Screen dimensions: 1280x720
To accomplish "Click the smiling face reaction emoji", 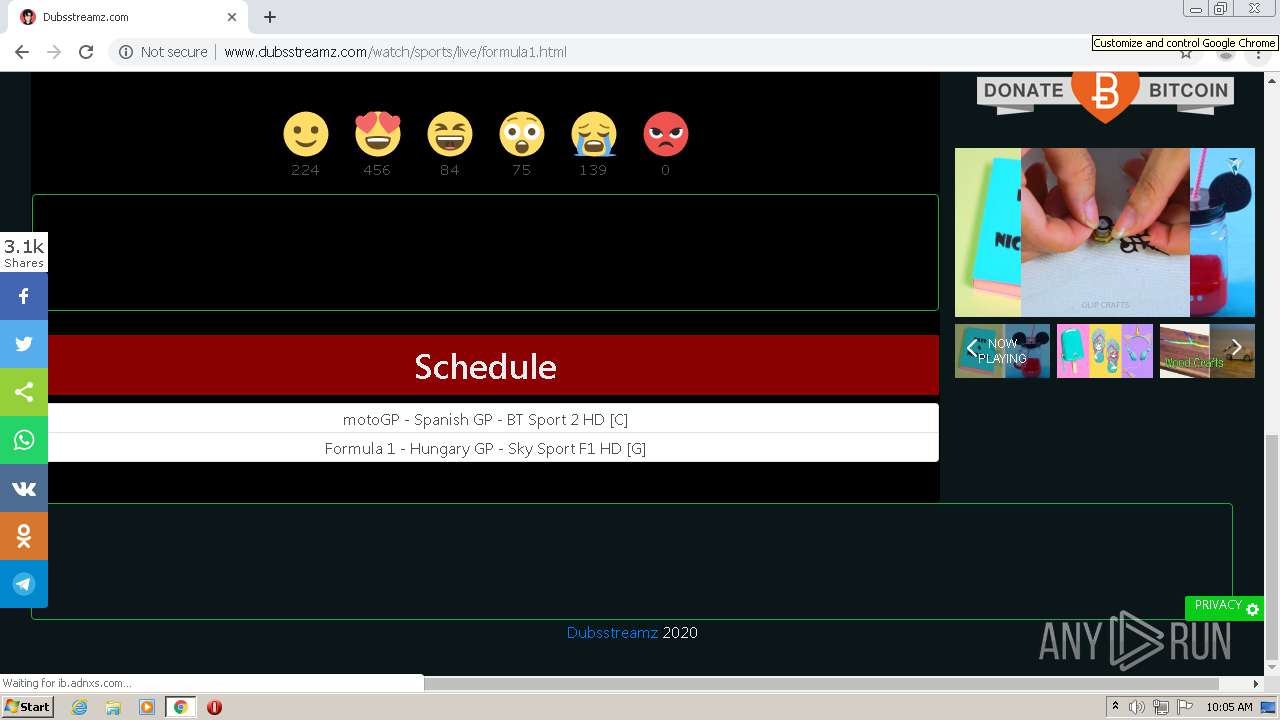I will pyautogui.click(x=306, y=134).
